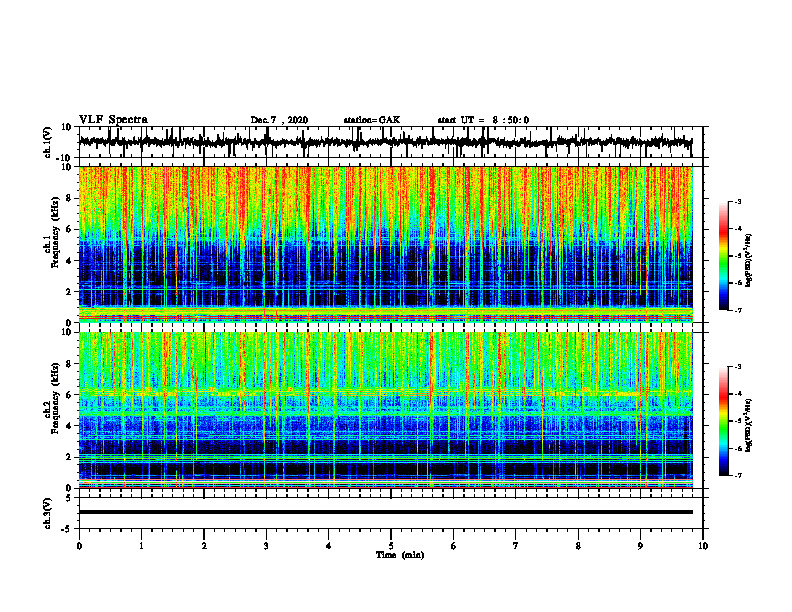Click the ch.2 color bar log(PSD) unit label
Image resolution: width=792 pixels, height=612 pixels.
[750, 425]
